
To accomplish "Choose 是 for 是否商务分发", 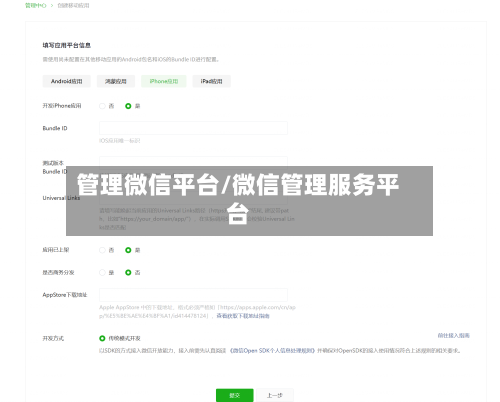I will [102, 273].
